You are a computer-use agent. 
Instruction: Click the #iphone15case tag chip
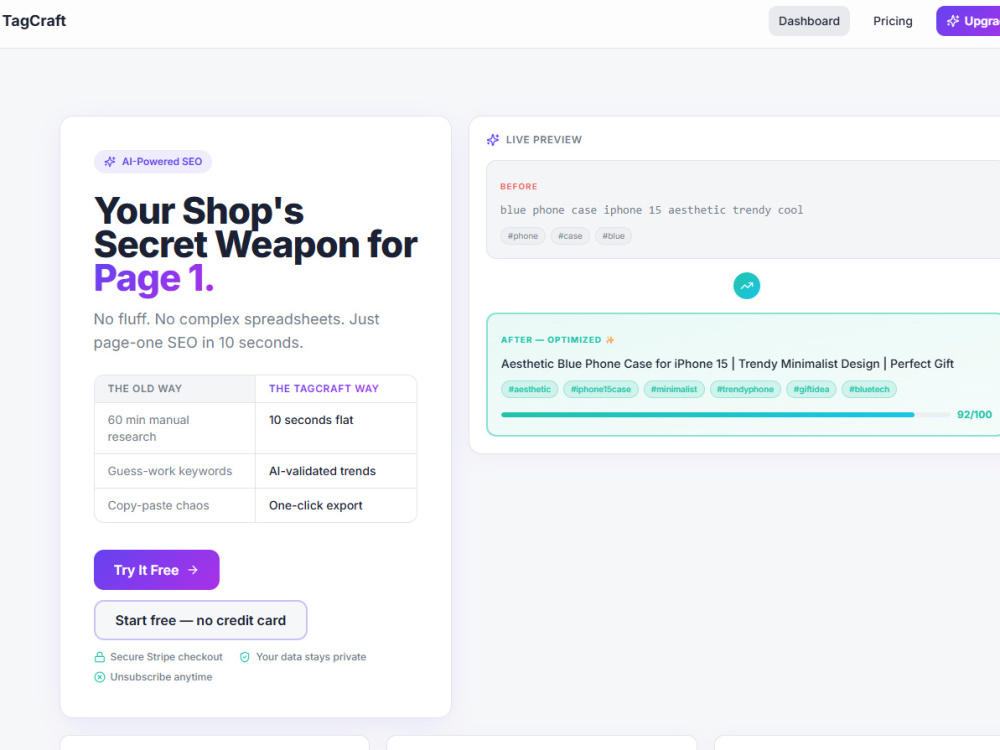click(601, 389)
